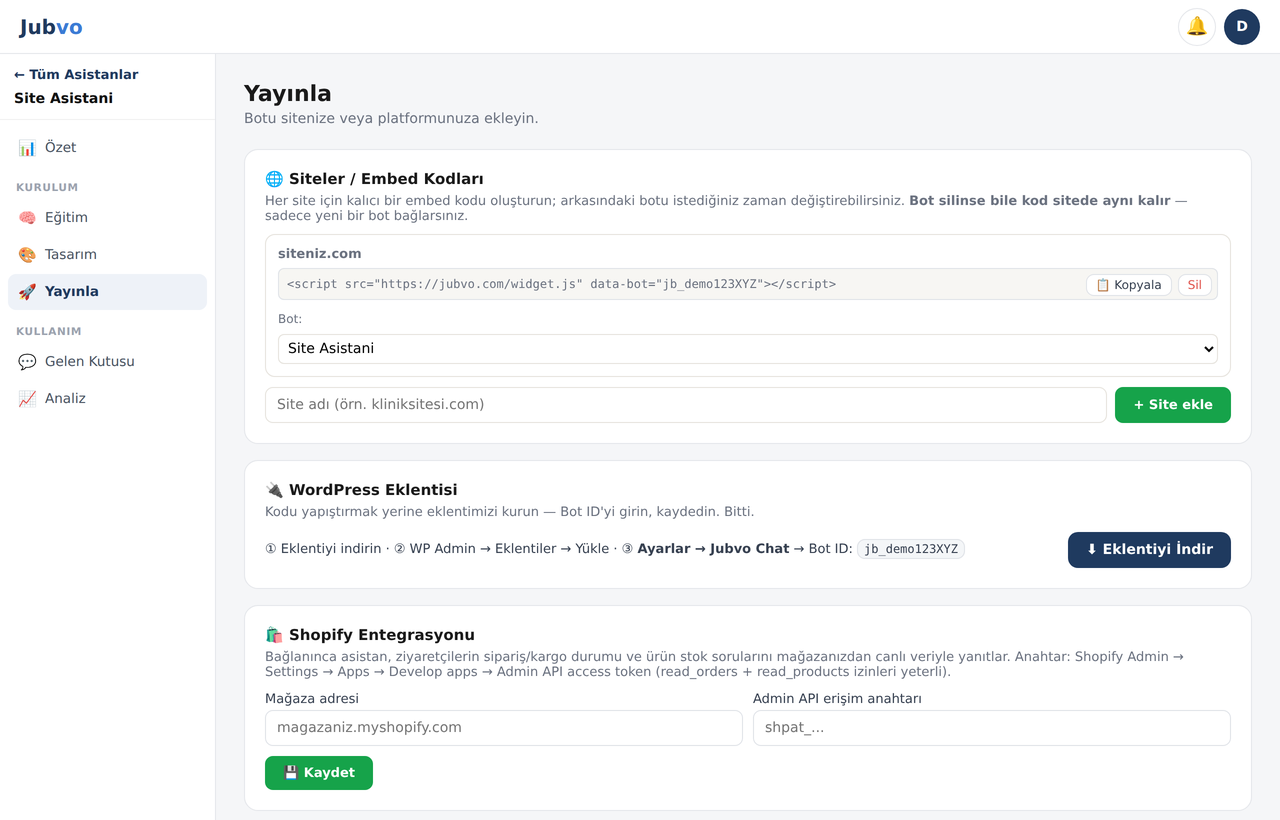Download plugin with Eklentiyi İndir
Viewport: 1280px width, 820px height.
[x=1149, y=550]
